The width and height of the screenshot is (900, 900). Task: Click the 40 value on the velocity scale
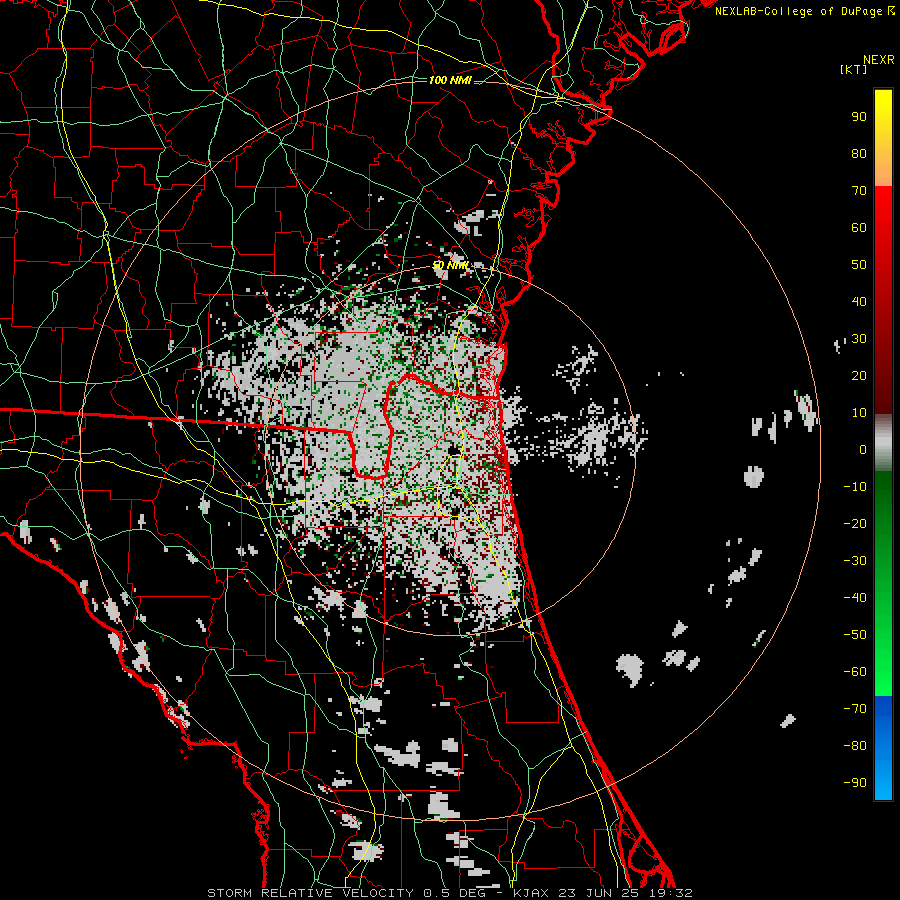point(859,302)
